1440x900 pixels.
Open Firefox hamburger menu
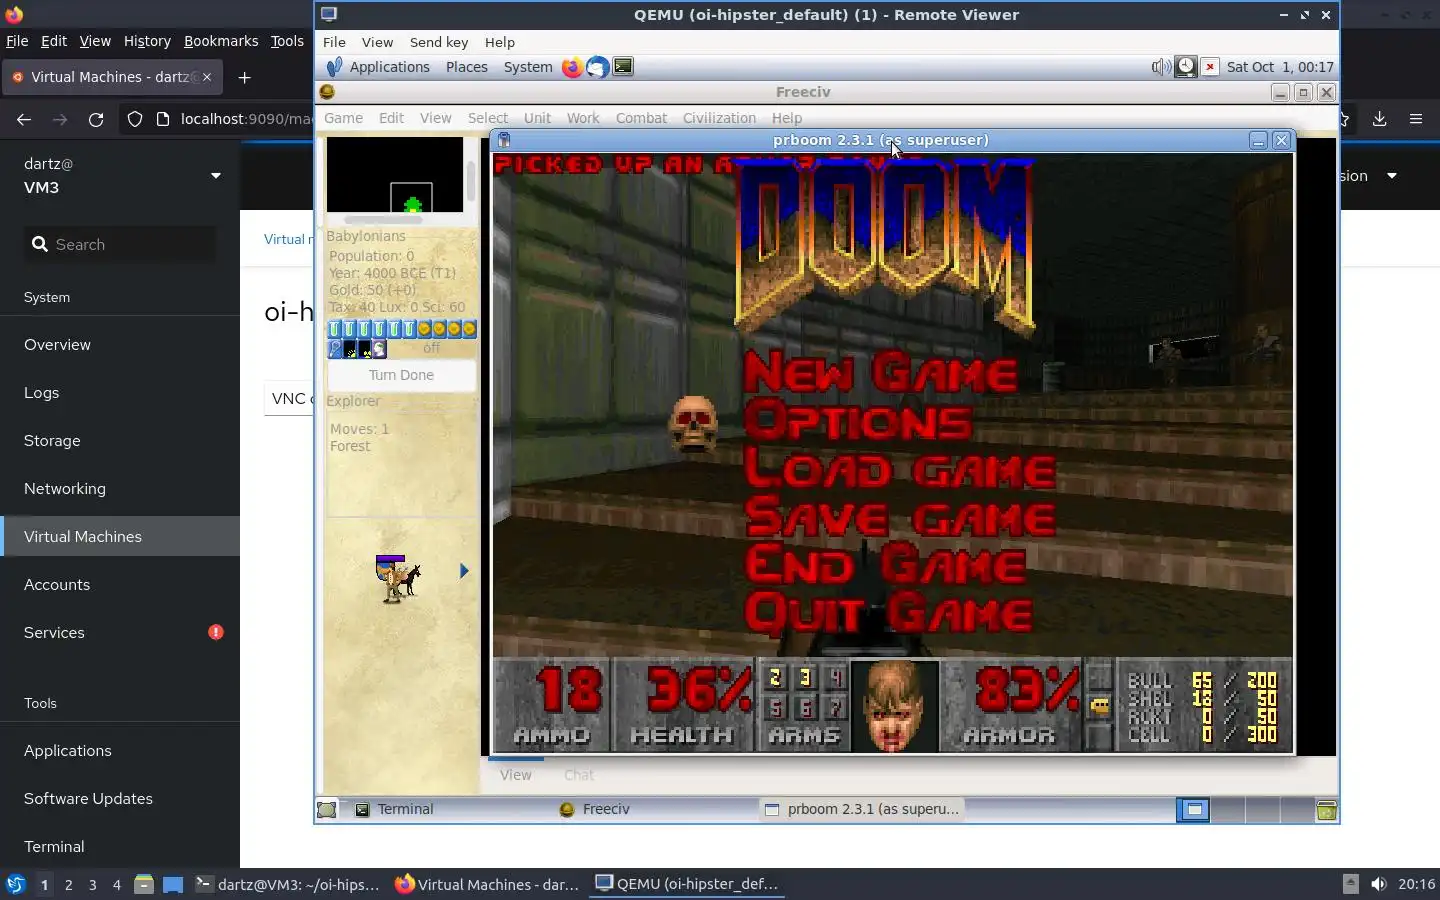tap(1415, 119)
